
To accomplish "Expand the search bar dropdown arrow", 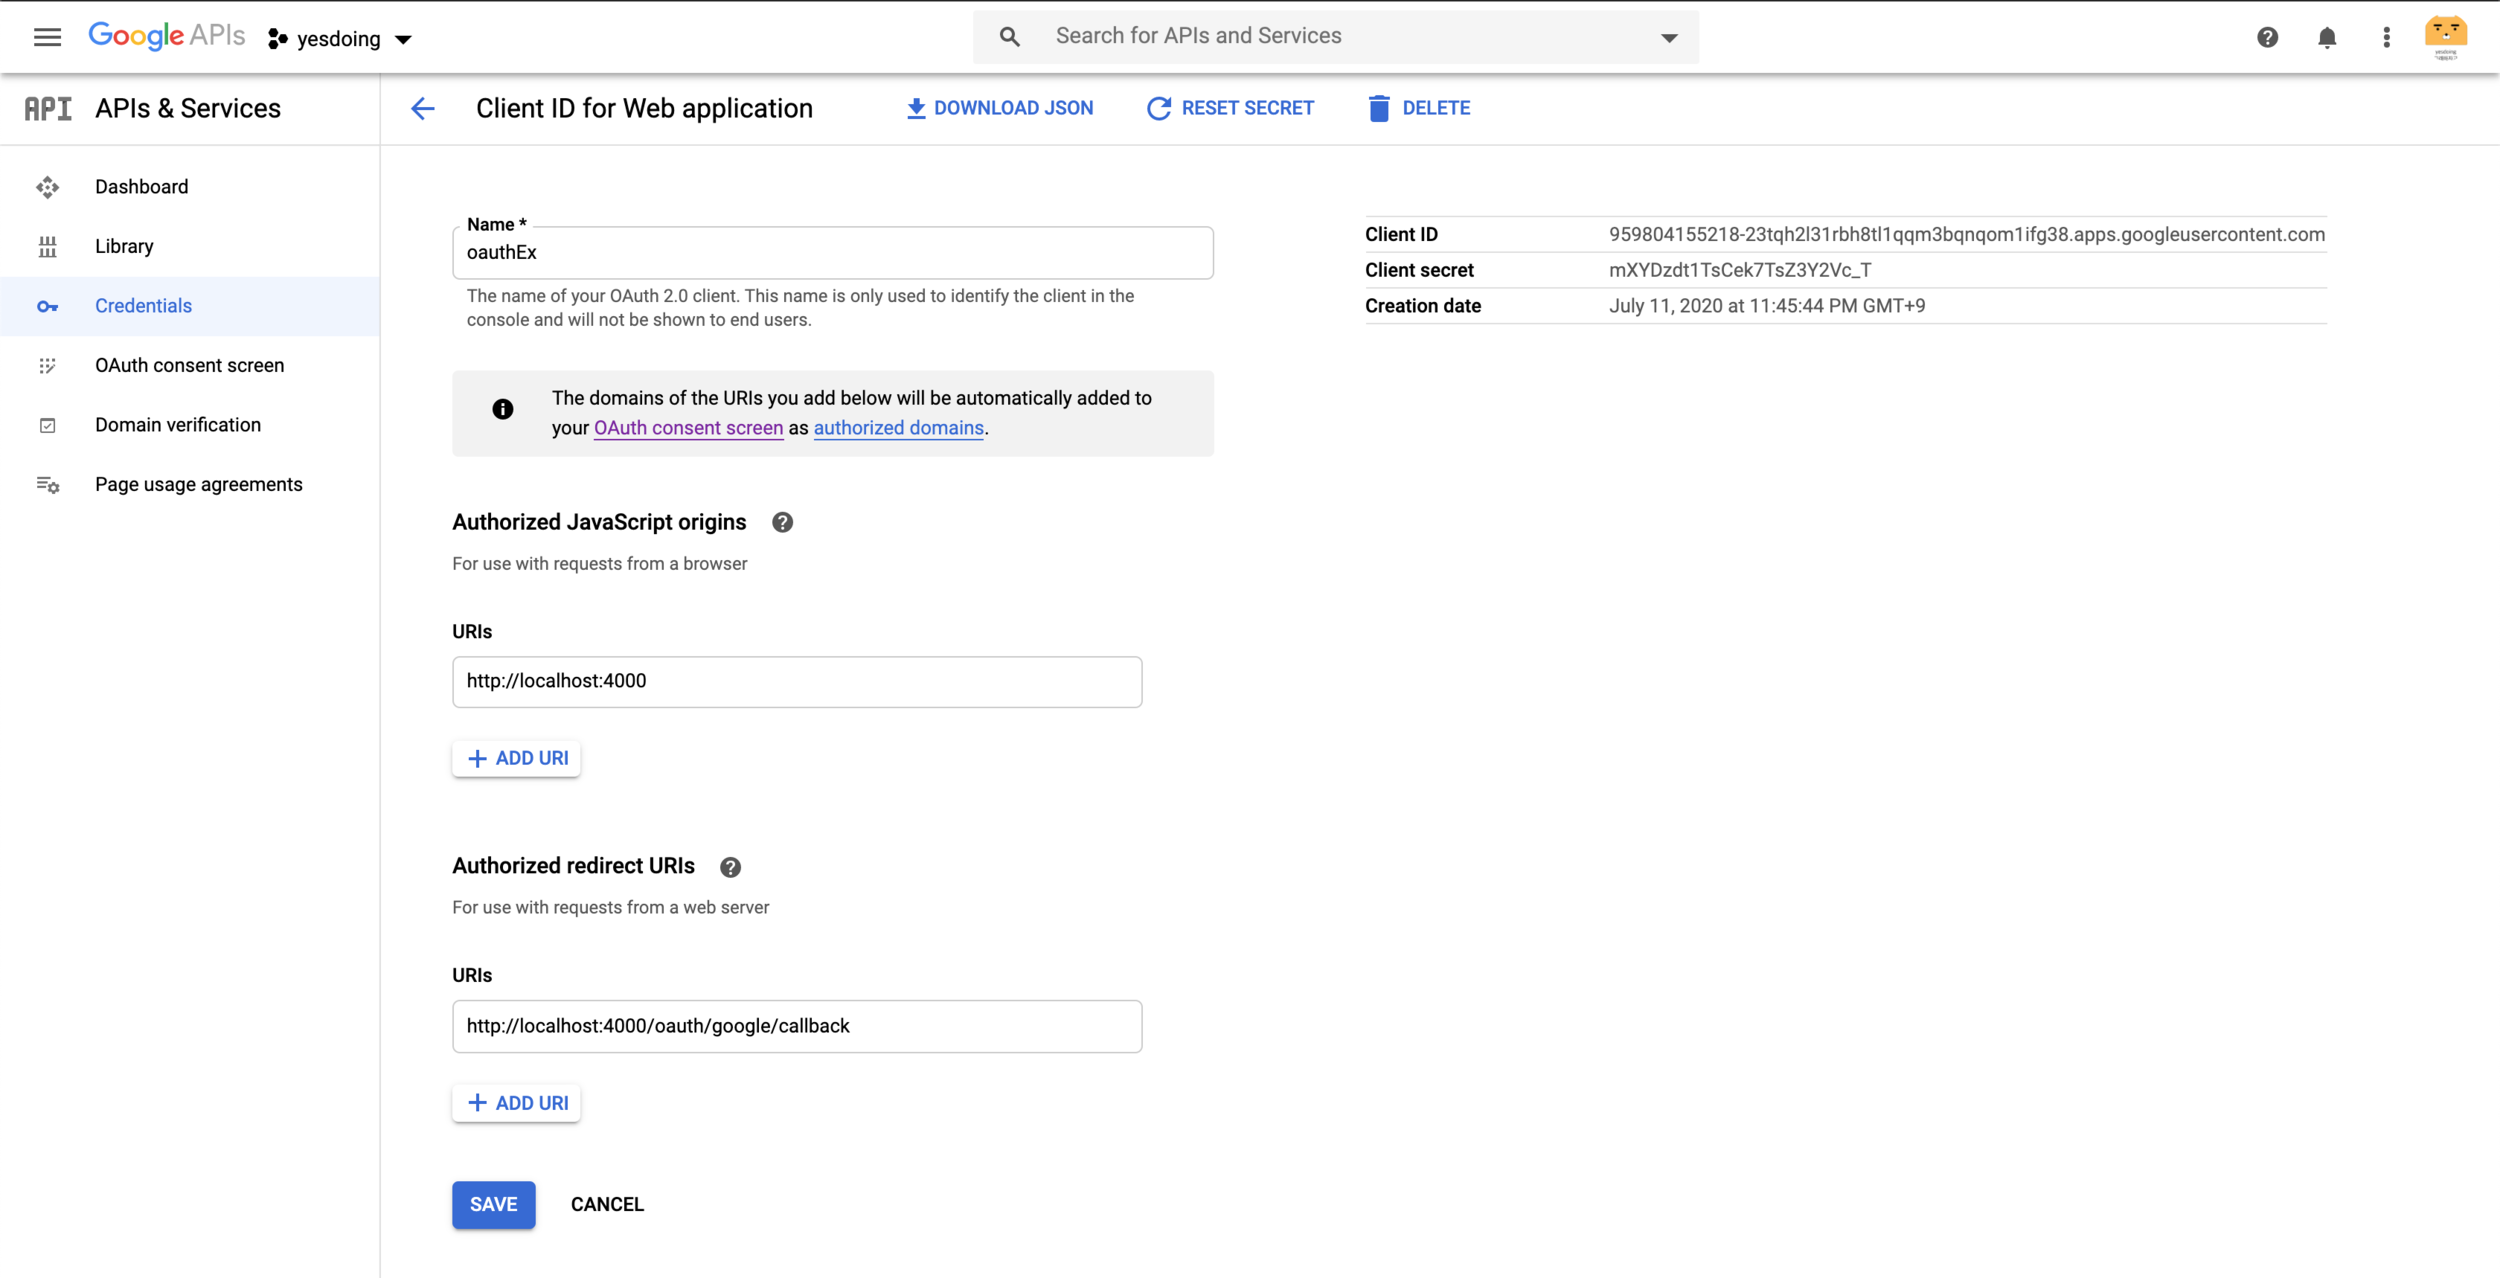I will (1668, 37).
